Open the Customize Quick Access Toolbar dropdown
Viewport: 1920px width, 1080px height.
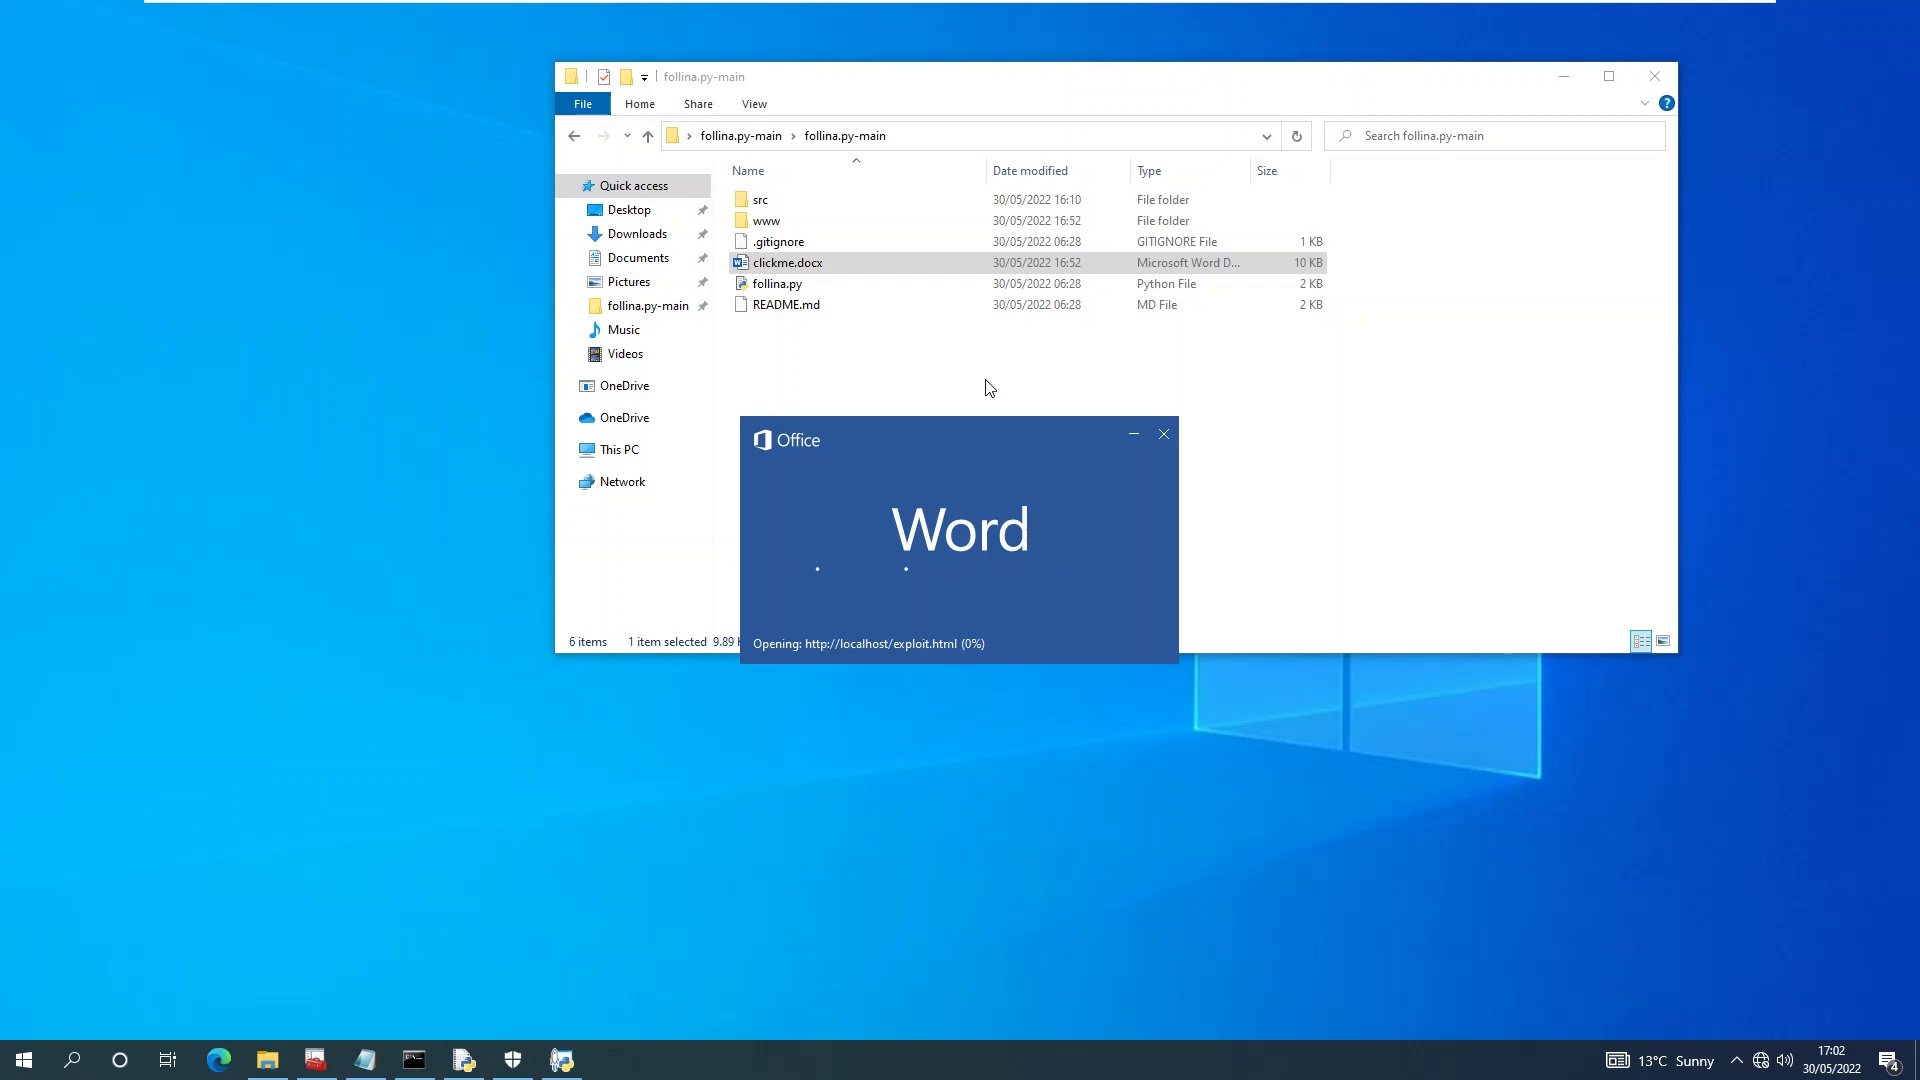click(645, 78)
